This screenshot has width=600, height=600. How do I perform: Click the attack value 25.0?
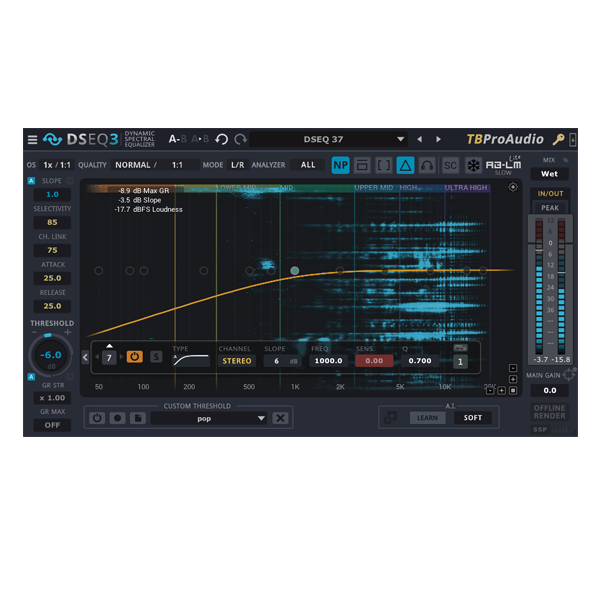[52, 278]
